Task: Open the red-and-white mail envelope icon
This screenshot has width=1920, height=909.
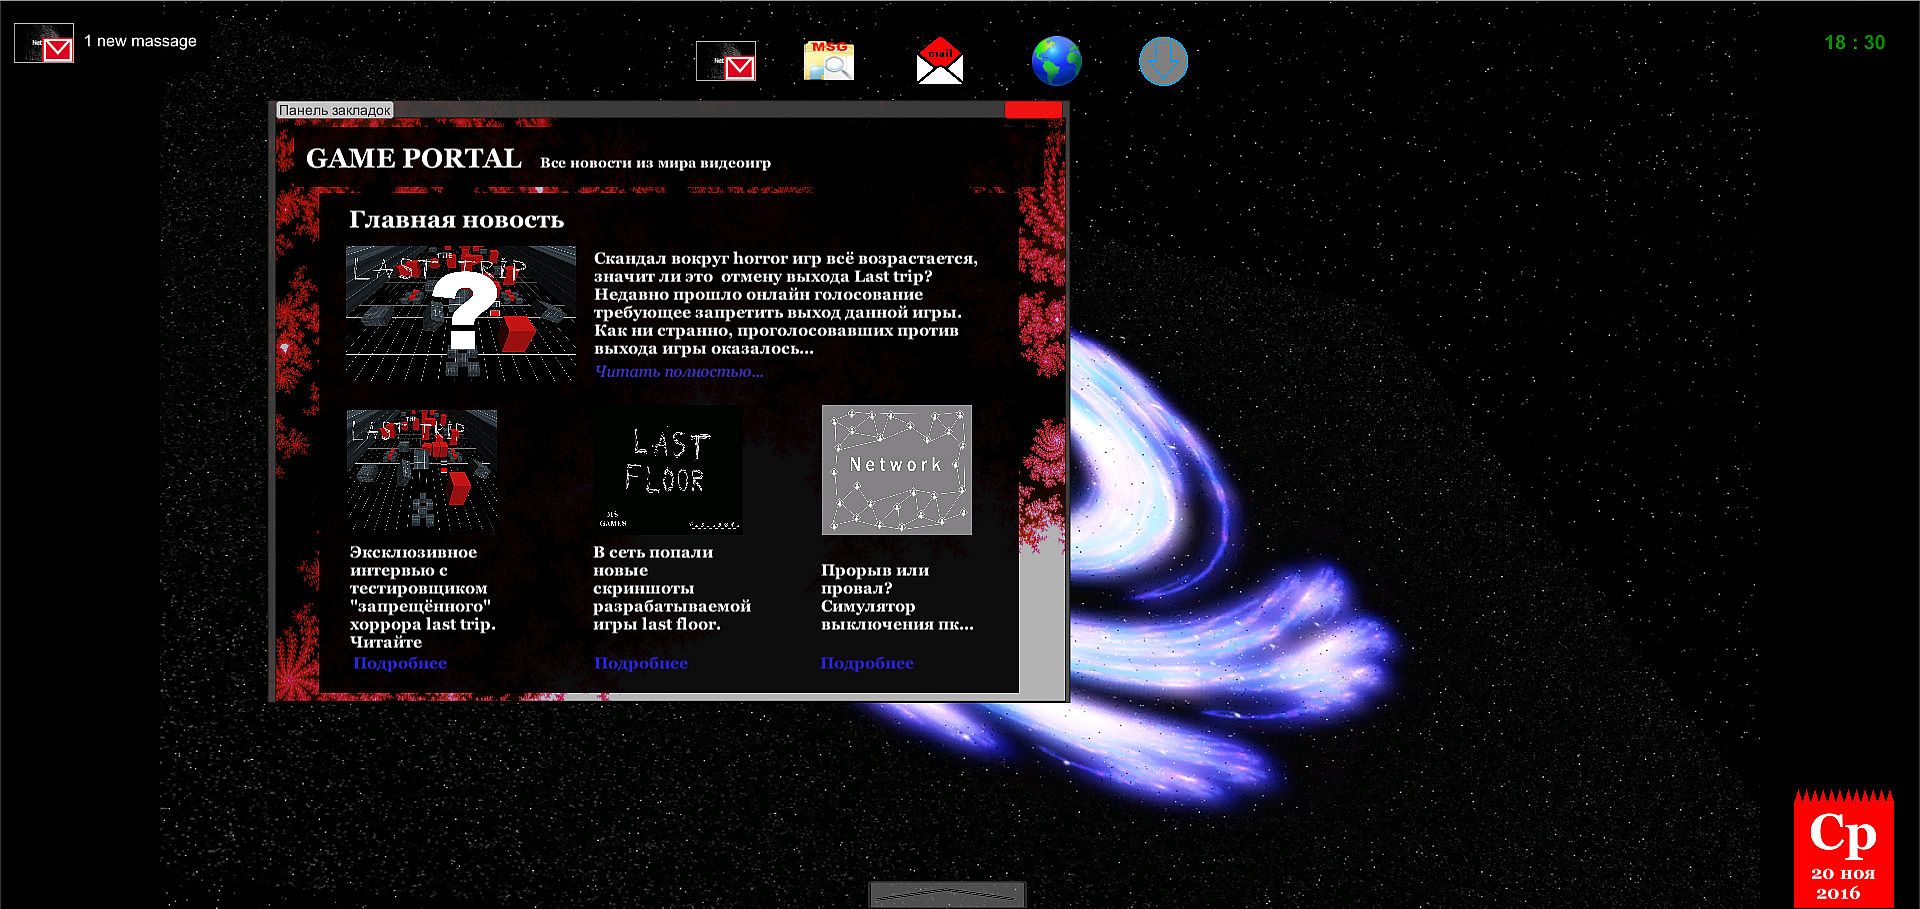Action: pyautogui.click(x=940, y=61)
